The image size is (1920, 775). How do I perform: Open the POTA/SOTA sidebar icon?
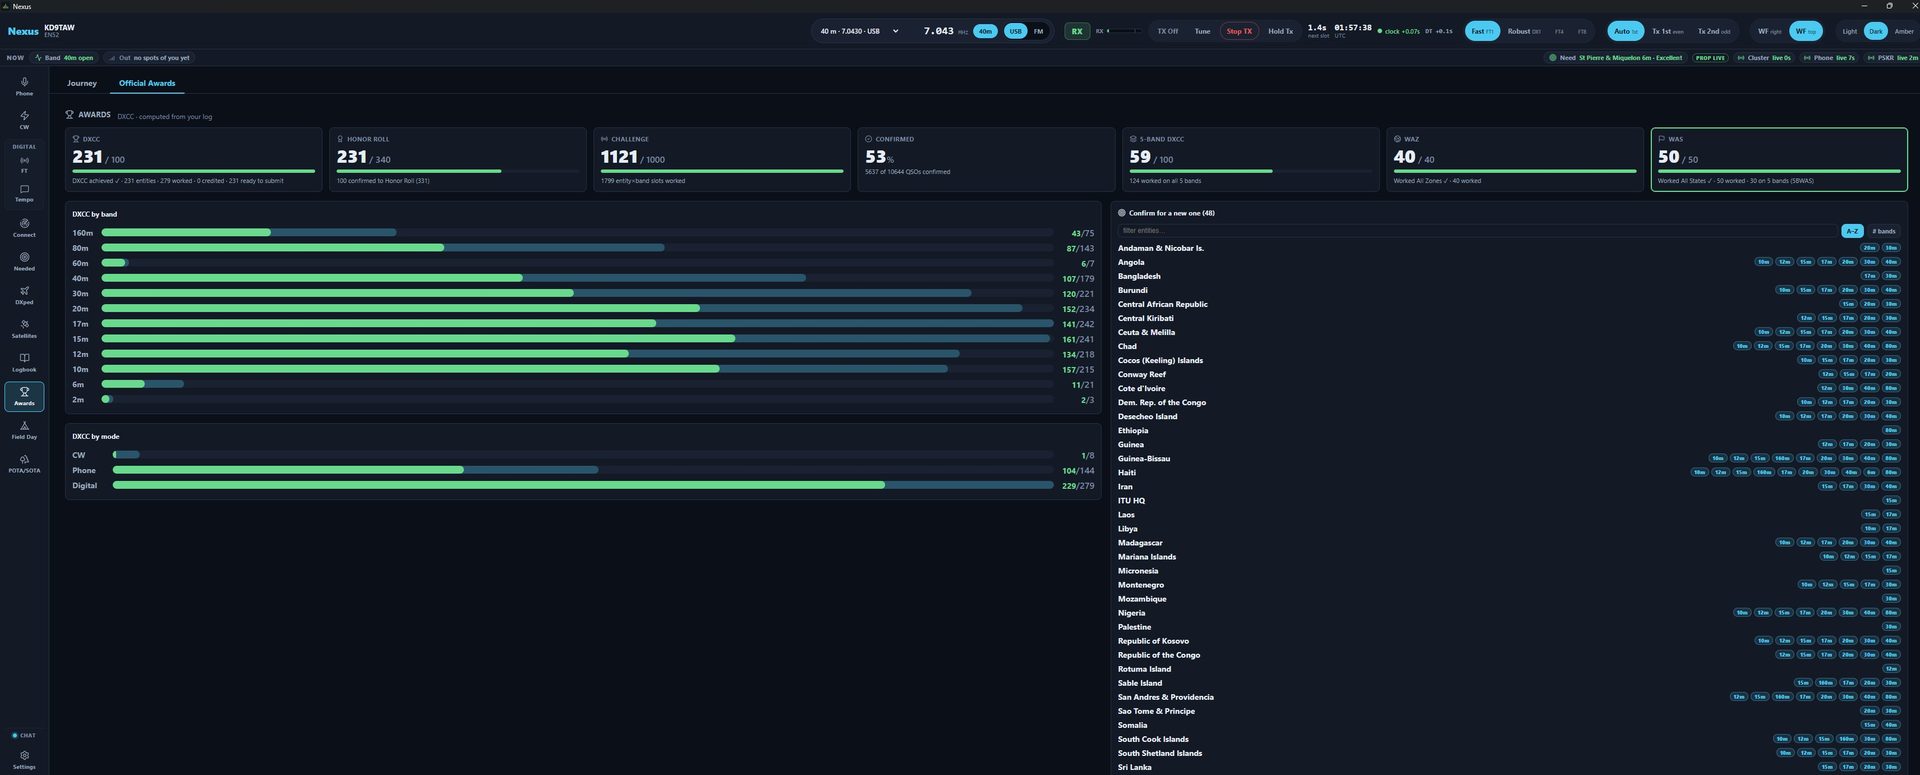pyautogui.click(x=24, y=464)
